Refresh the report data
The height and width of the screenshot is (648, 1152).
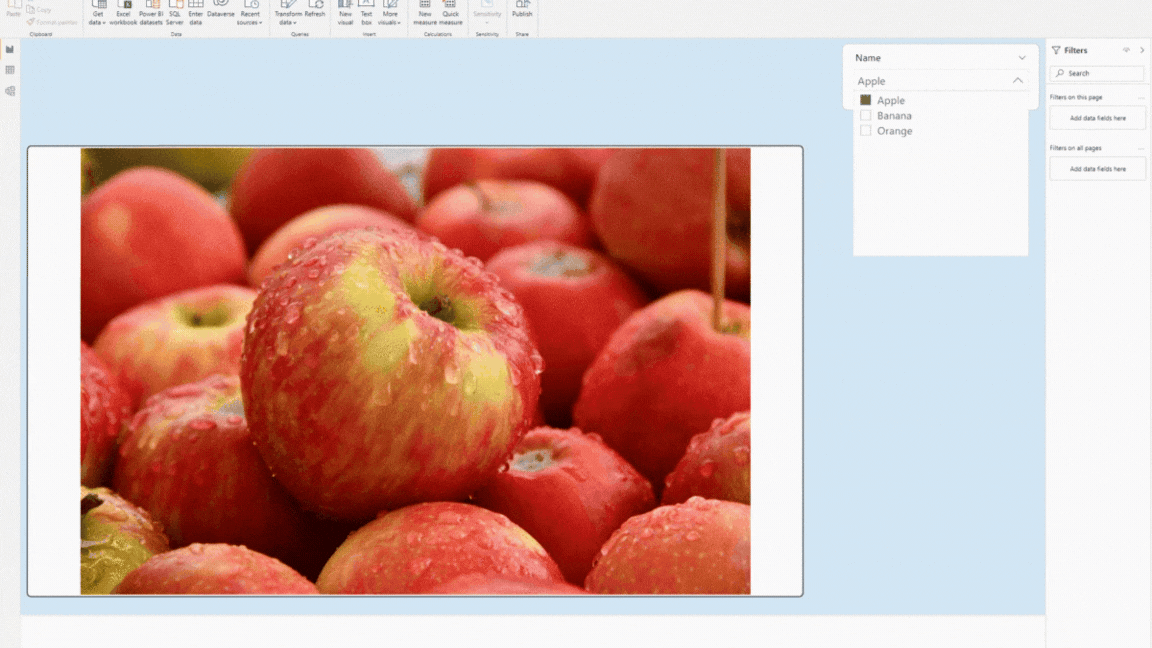point(315,10)
